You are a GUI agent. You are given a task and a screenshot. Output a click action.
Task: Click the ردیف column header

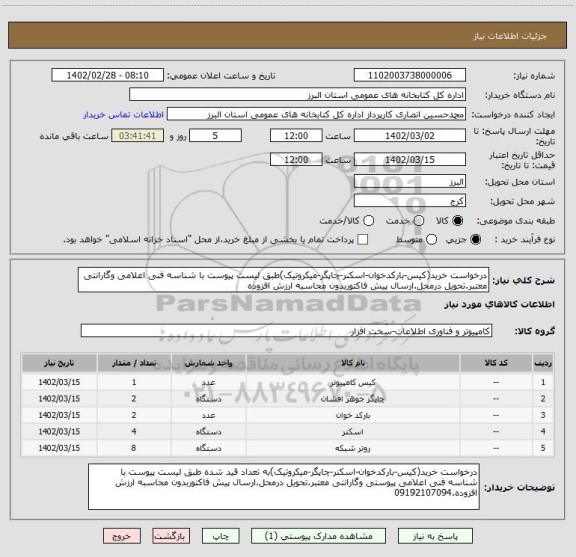coord(543,363)
